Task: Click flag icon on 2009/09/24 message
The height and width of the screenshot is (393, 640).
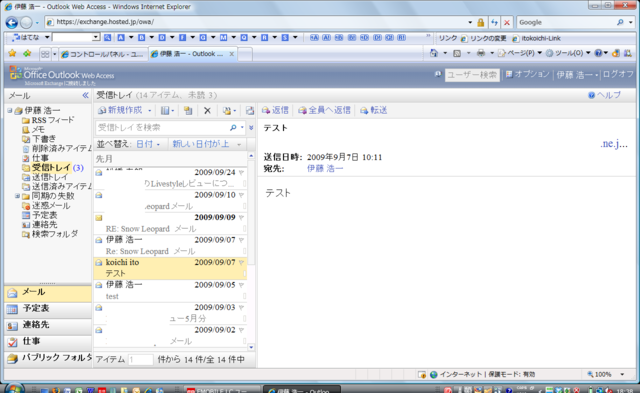Action: click(x=241, y=173)
